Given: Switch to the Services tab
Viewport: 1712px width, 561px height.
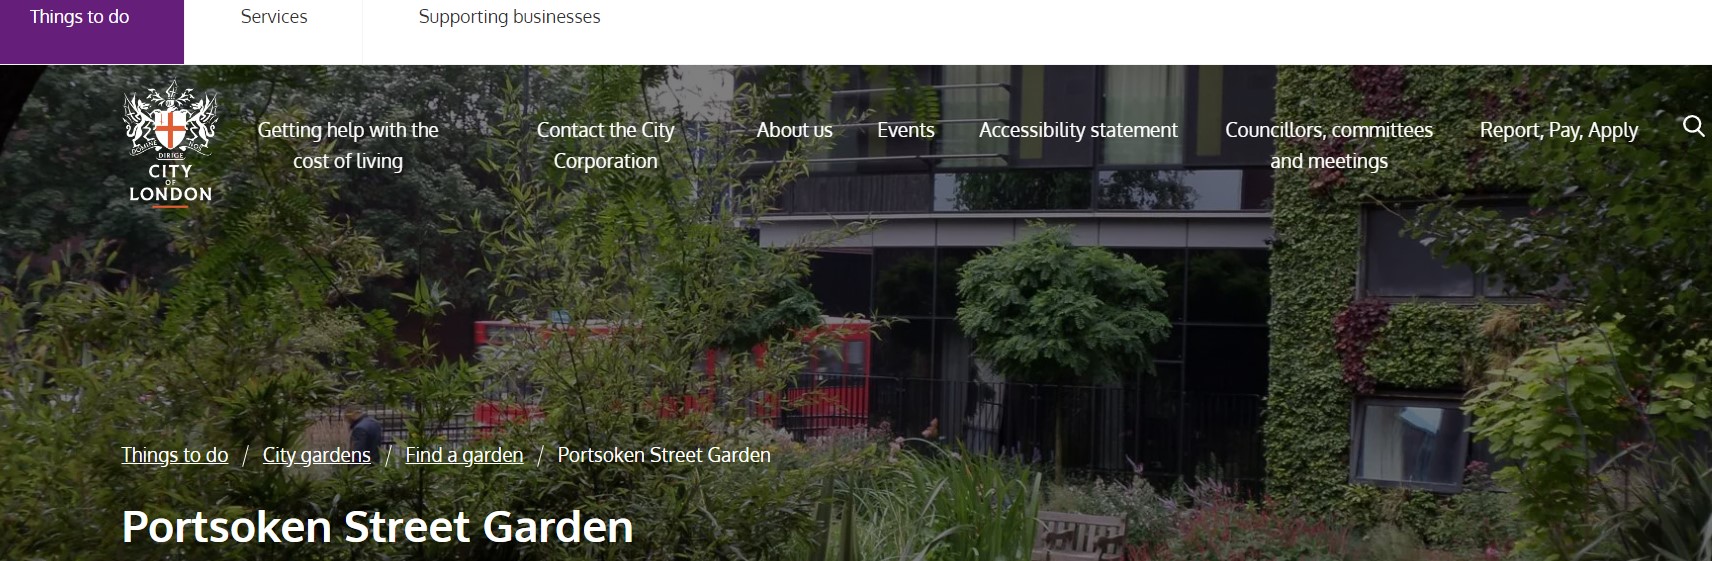Looking at the screenshot, I should (x=274, y=17).
